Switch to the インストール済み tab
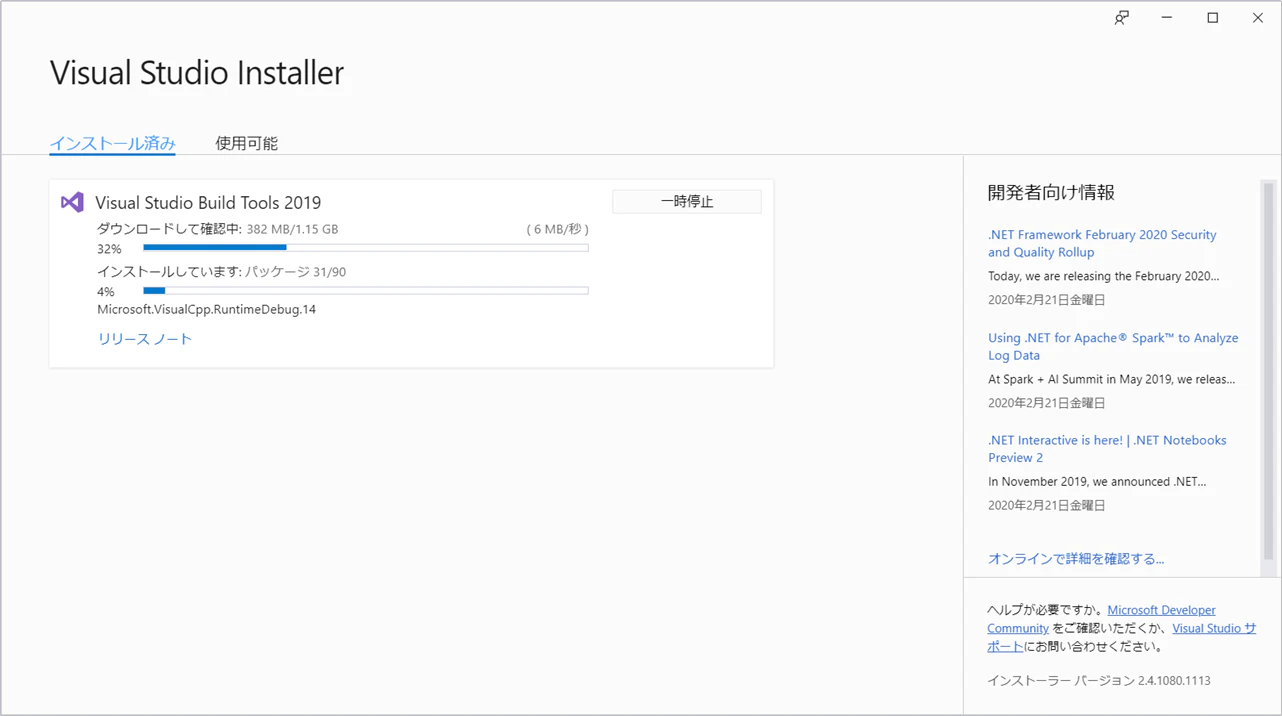The width and height of the screenshot is (1282, 716). tap(113, 143)
